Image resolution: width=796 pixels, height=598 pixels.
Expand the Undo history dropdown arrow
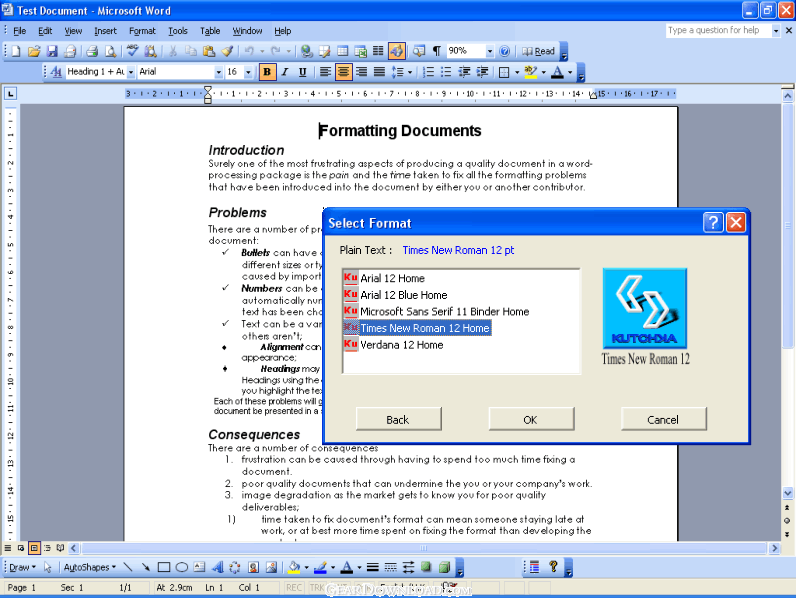pos(262,51)
